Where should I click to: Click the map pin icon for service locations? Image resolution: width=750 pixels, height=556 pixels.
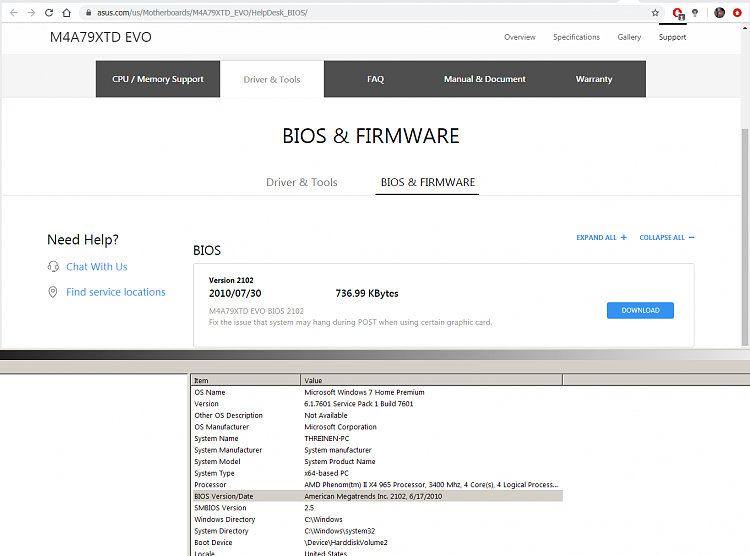coord(53,292)
